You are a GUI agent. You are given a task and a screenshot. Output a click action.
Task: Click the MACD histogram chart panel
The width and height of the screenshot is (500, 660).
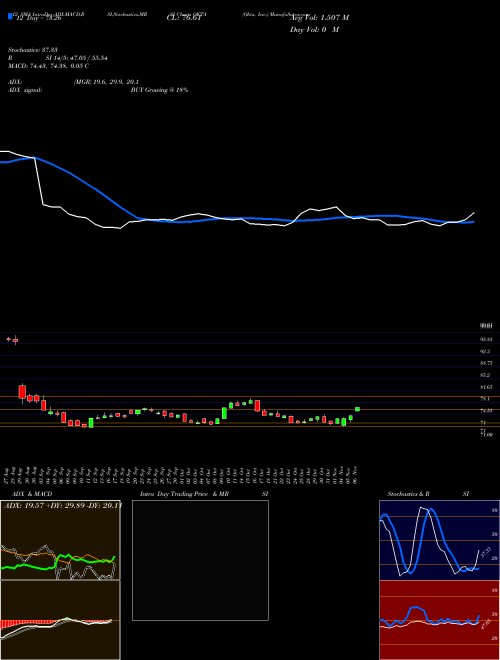(x=60, y=620)
